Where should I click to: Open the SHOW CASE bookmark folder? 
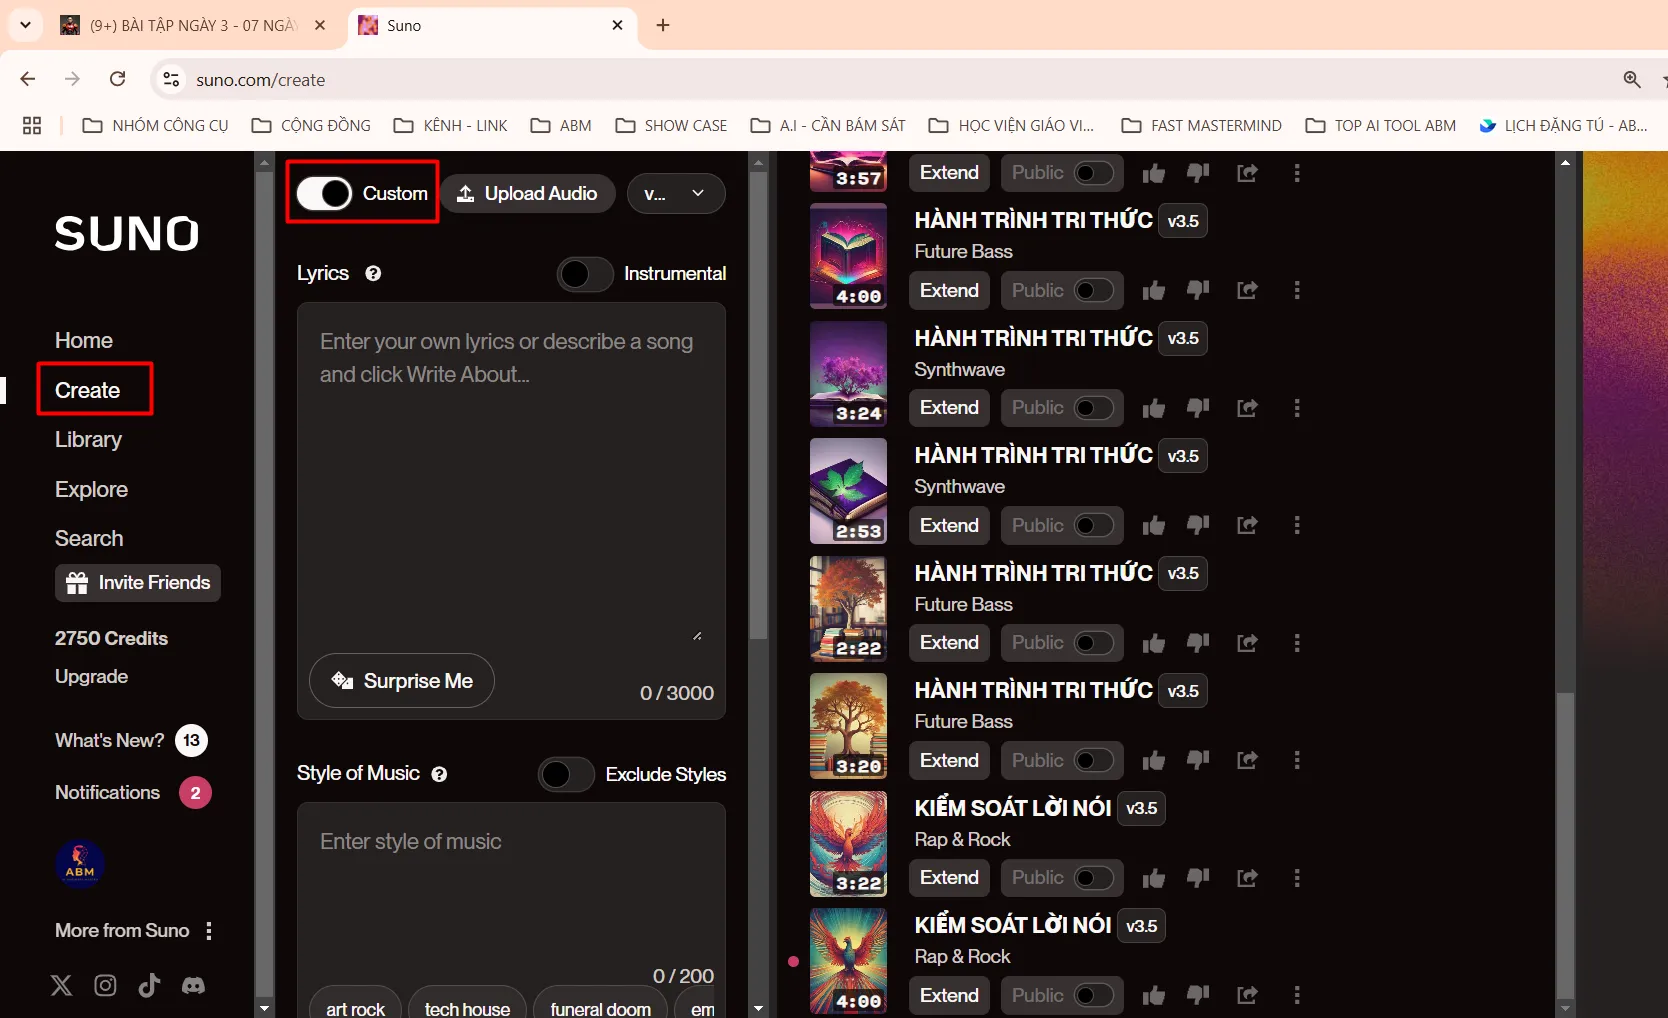click(x=671, y=125)
